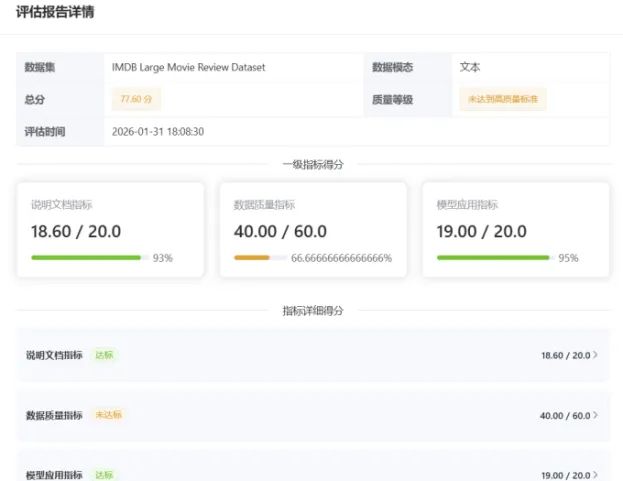Viewport: 623px width, 481px height.
Task: Click the green 达标 tag beside 说明文档指标
Action: click(104, 355)
